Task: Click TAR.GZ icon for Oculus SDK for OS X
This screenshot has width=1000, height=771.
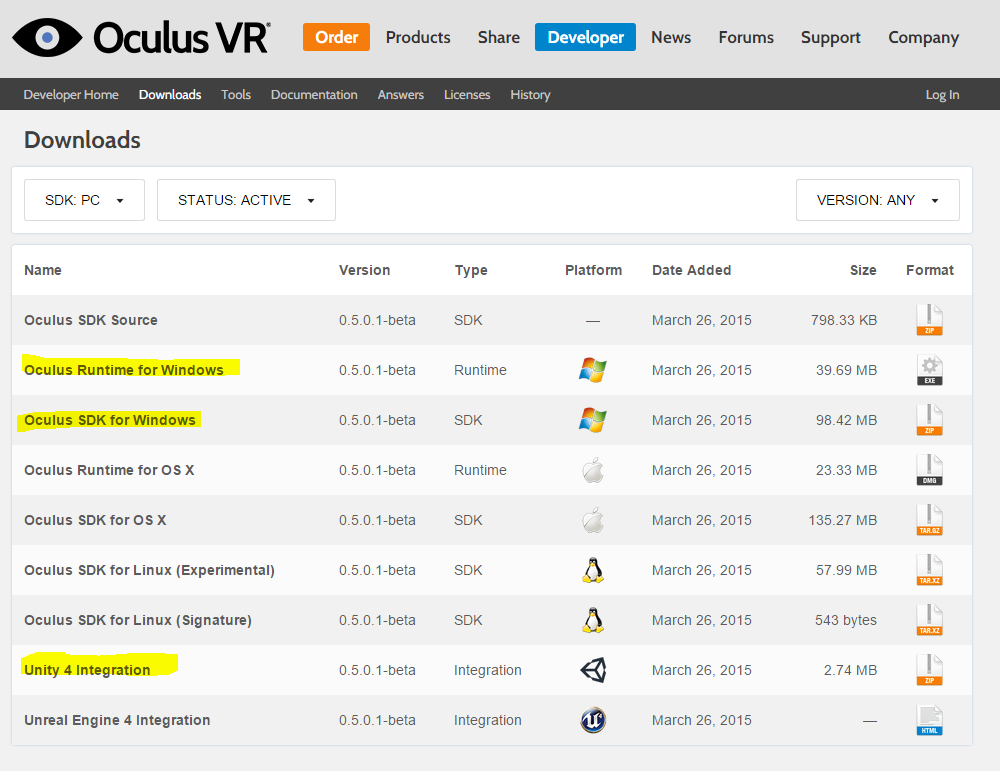Action: (x=929, y=520)
